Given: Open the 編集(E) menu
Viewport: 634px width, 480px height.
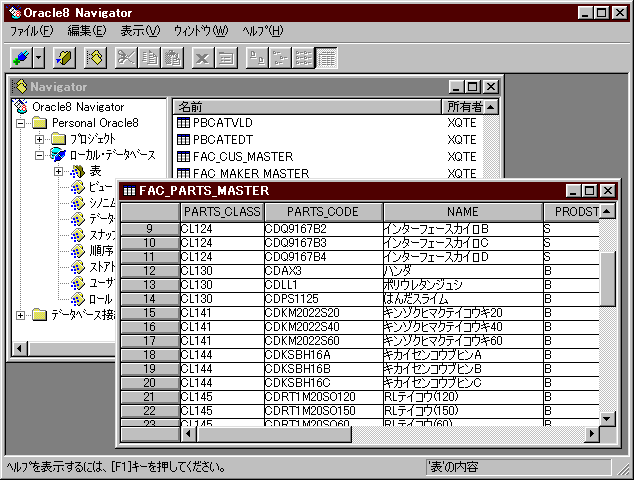Looking at the screenshot, I should [x=87, y=31].
